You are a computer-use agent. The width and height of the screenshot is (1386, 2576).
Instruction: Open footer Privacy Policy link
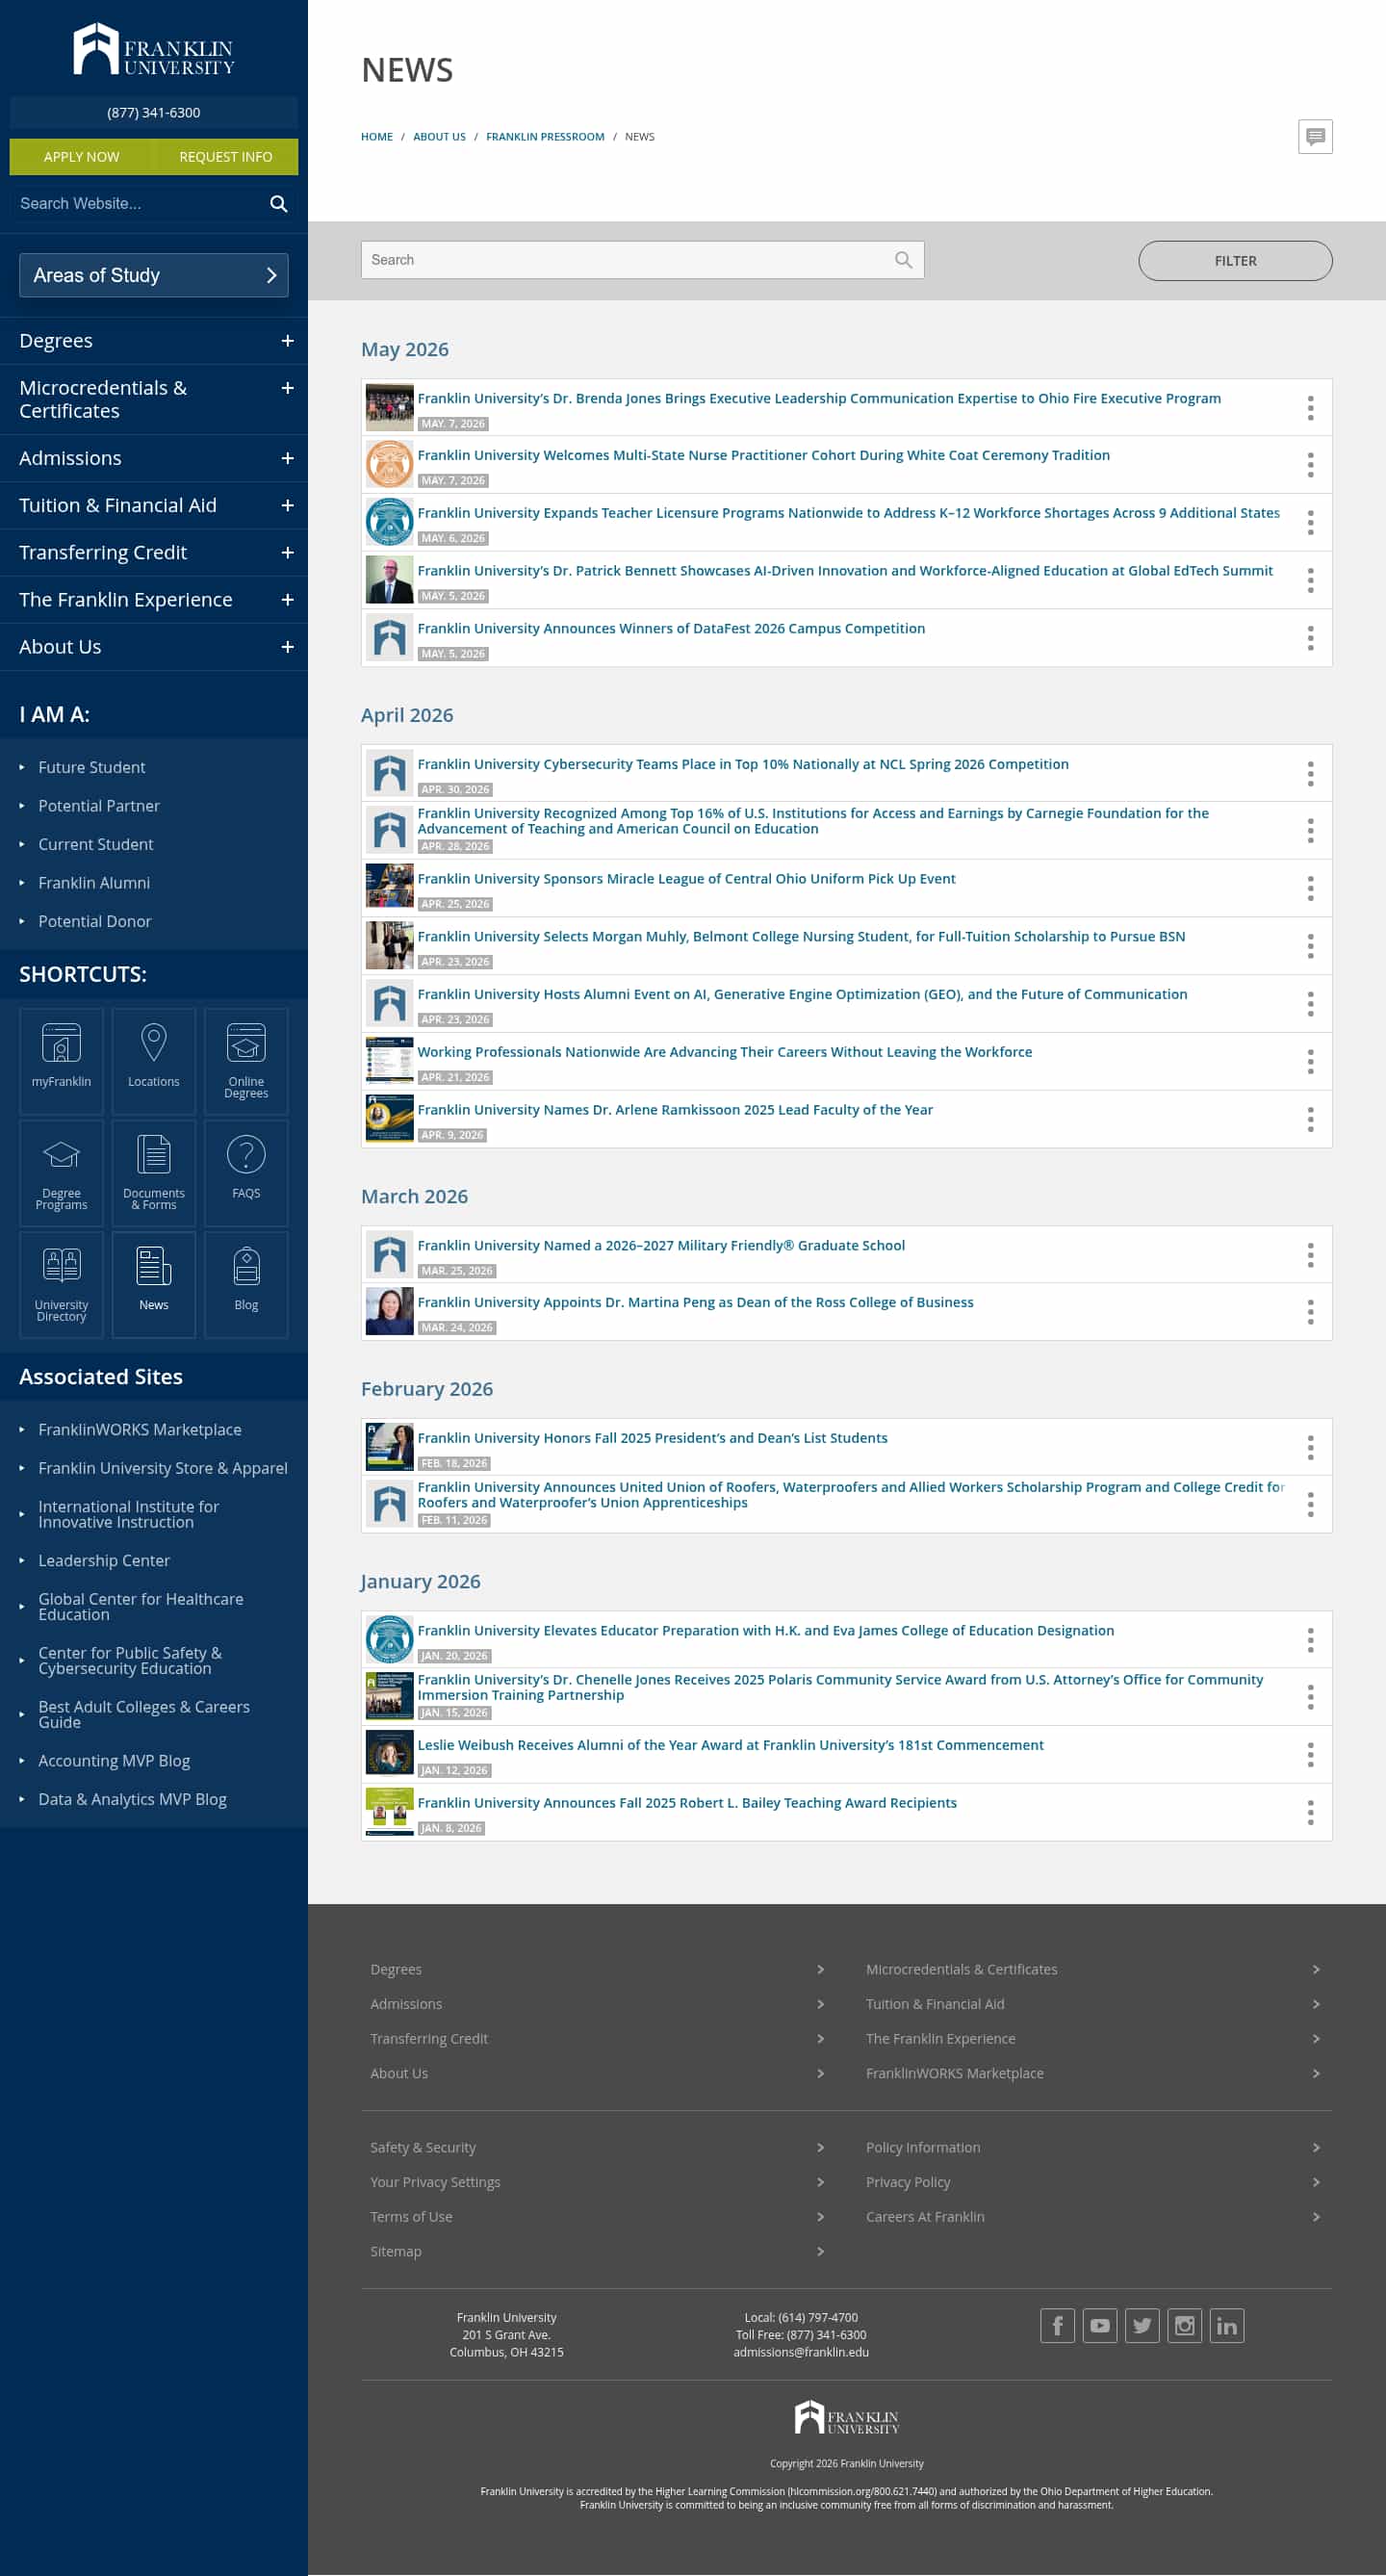pyautogui.click(x=908, y=2182)
